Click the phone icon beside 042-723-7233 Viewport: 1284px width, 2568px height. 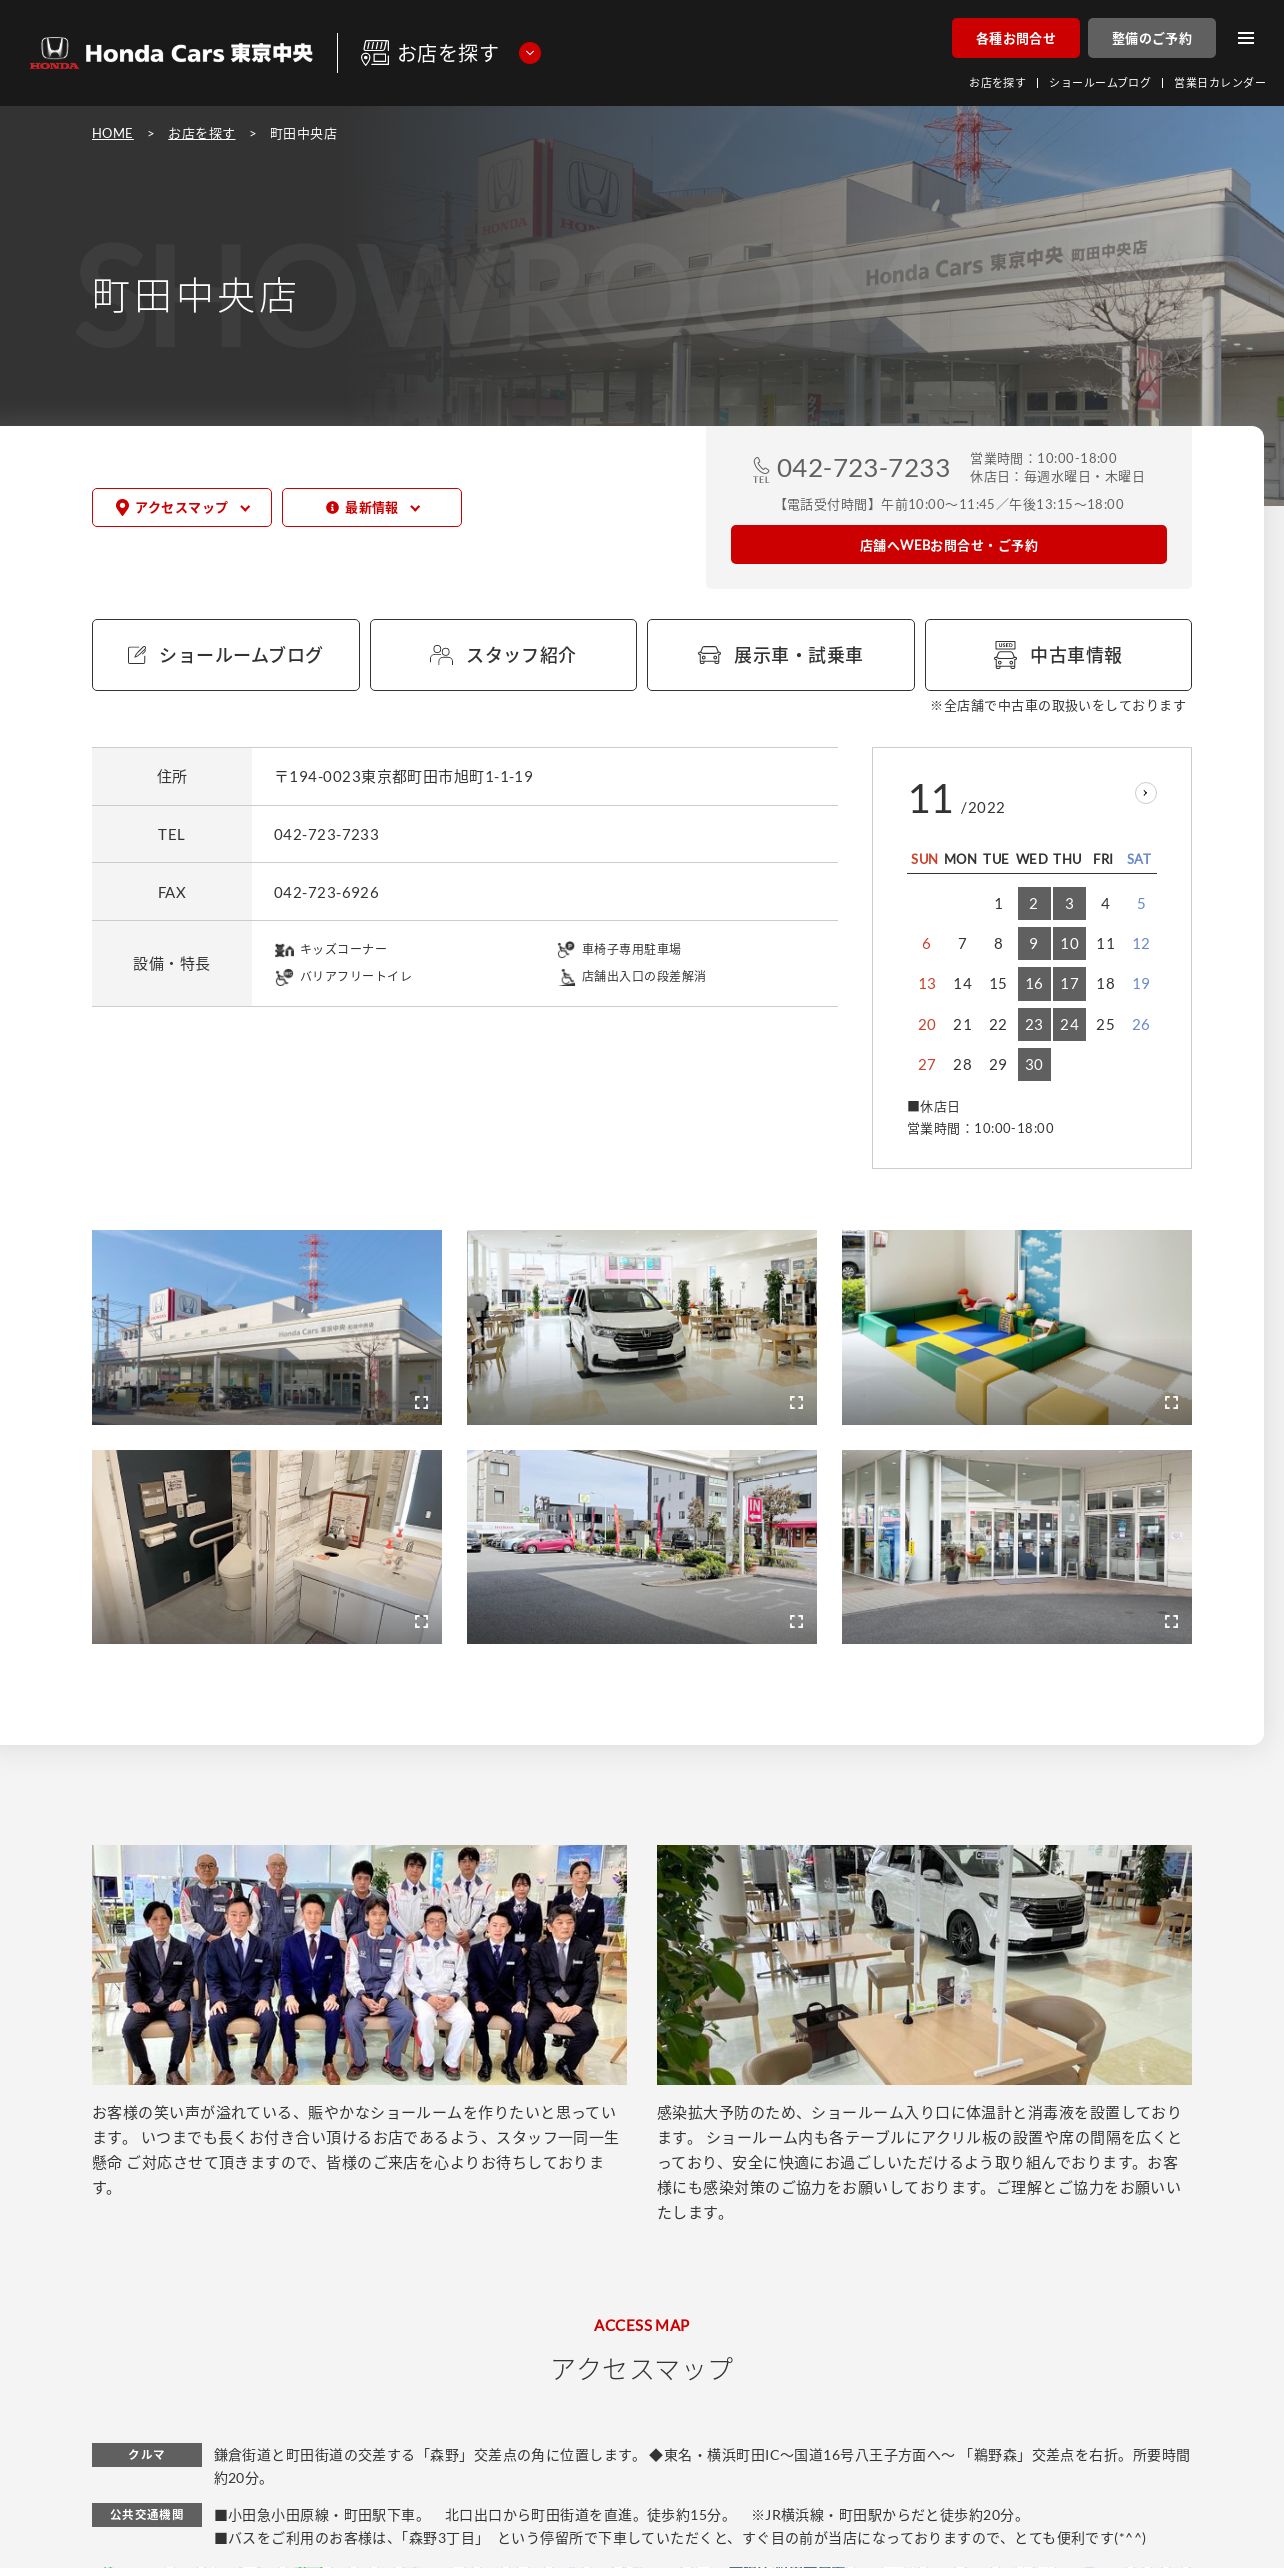[761, 469]
